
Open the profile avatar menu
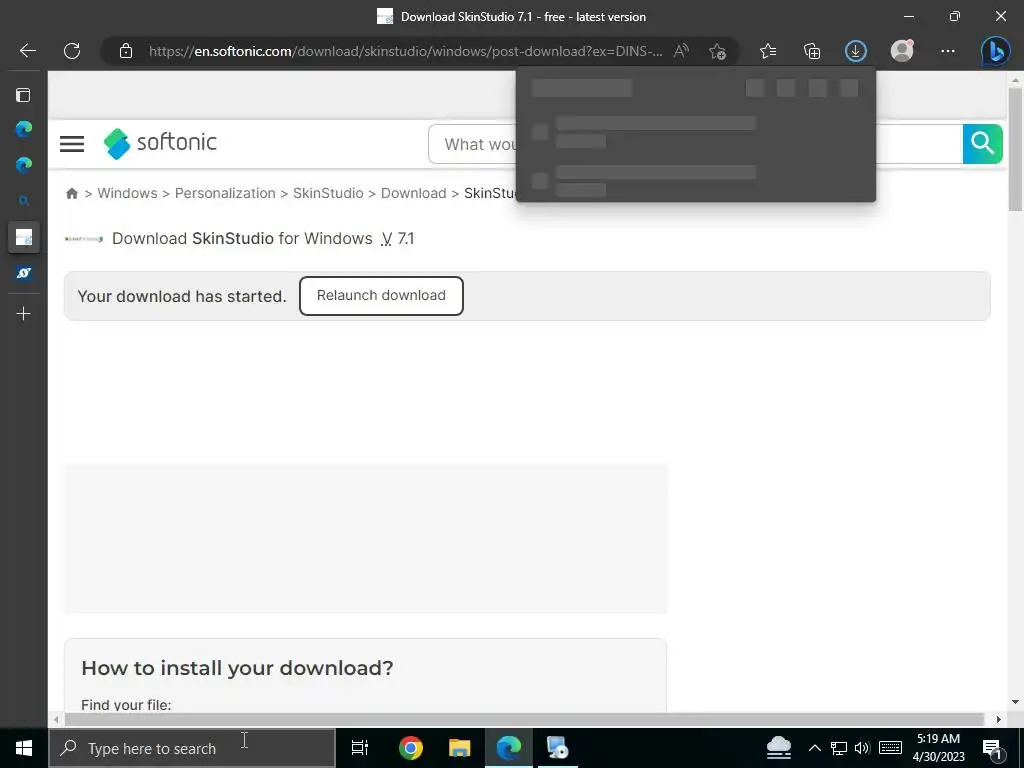tap(902, 51)
